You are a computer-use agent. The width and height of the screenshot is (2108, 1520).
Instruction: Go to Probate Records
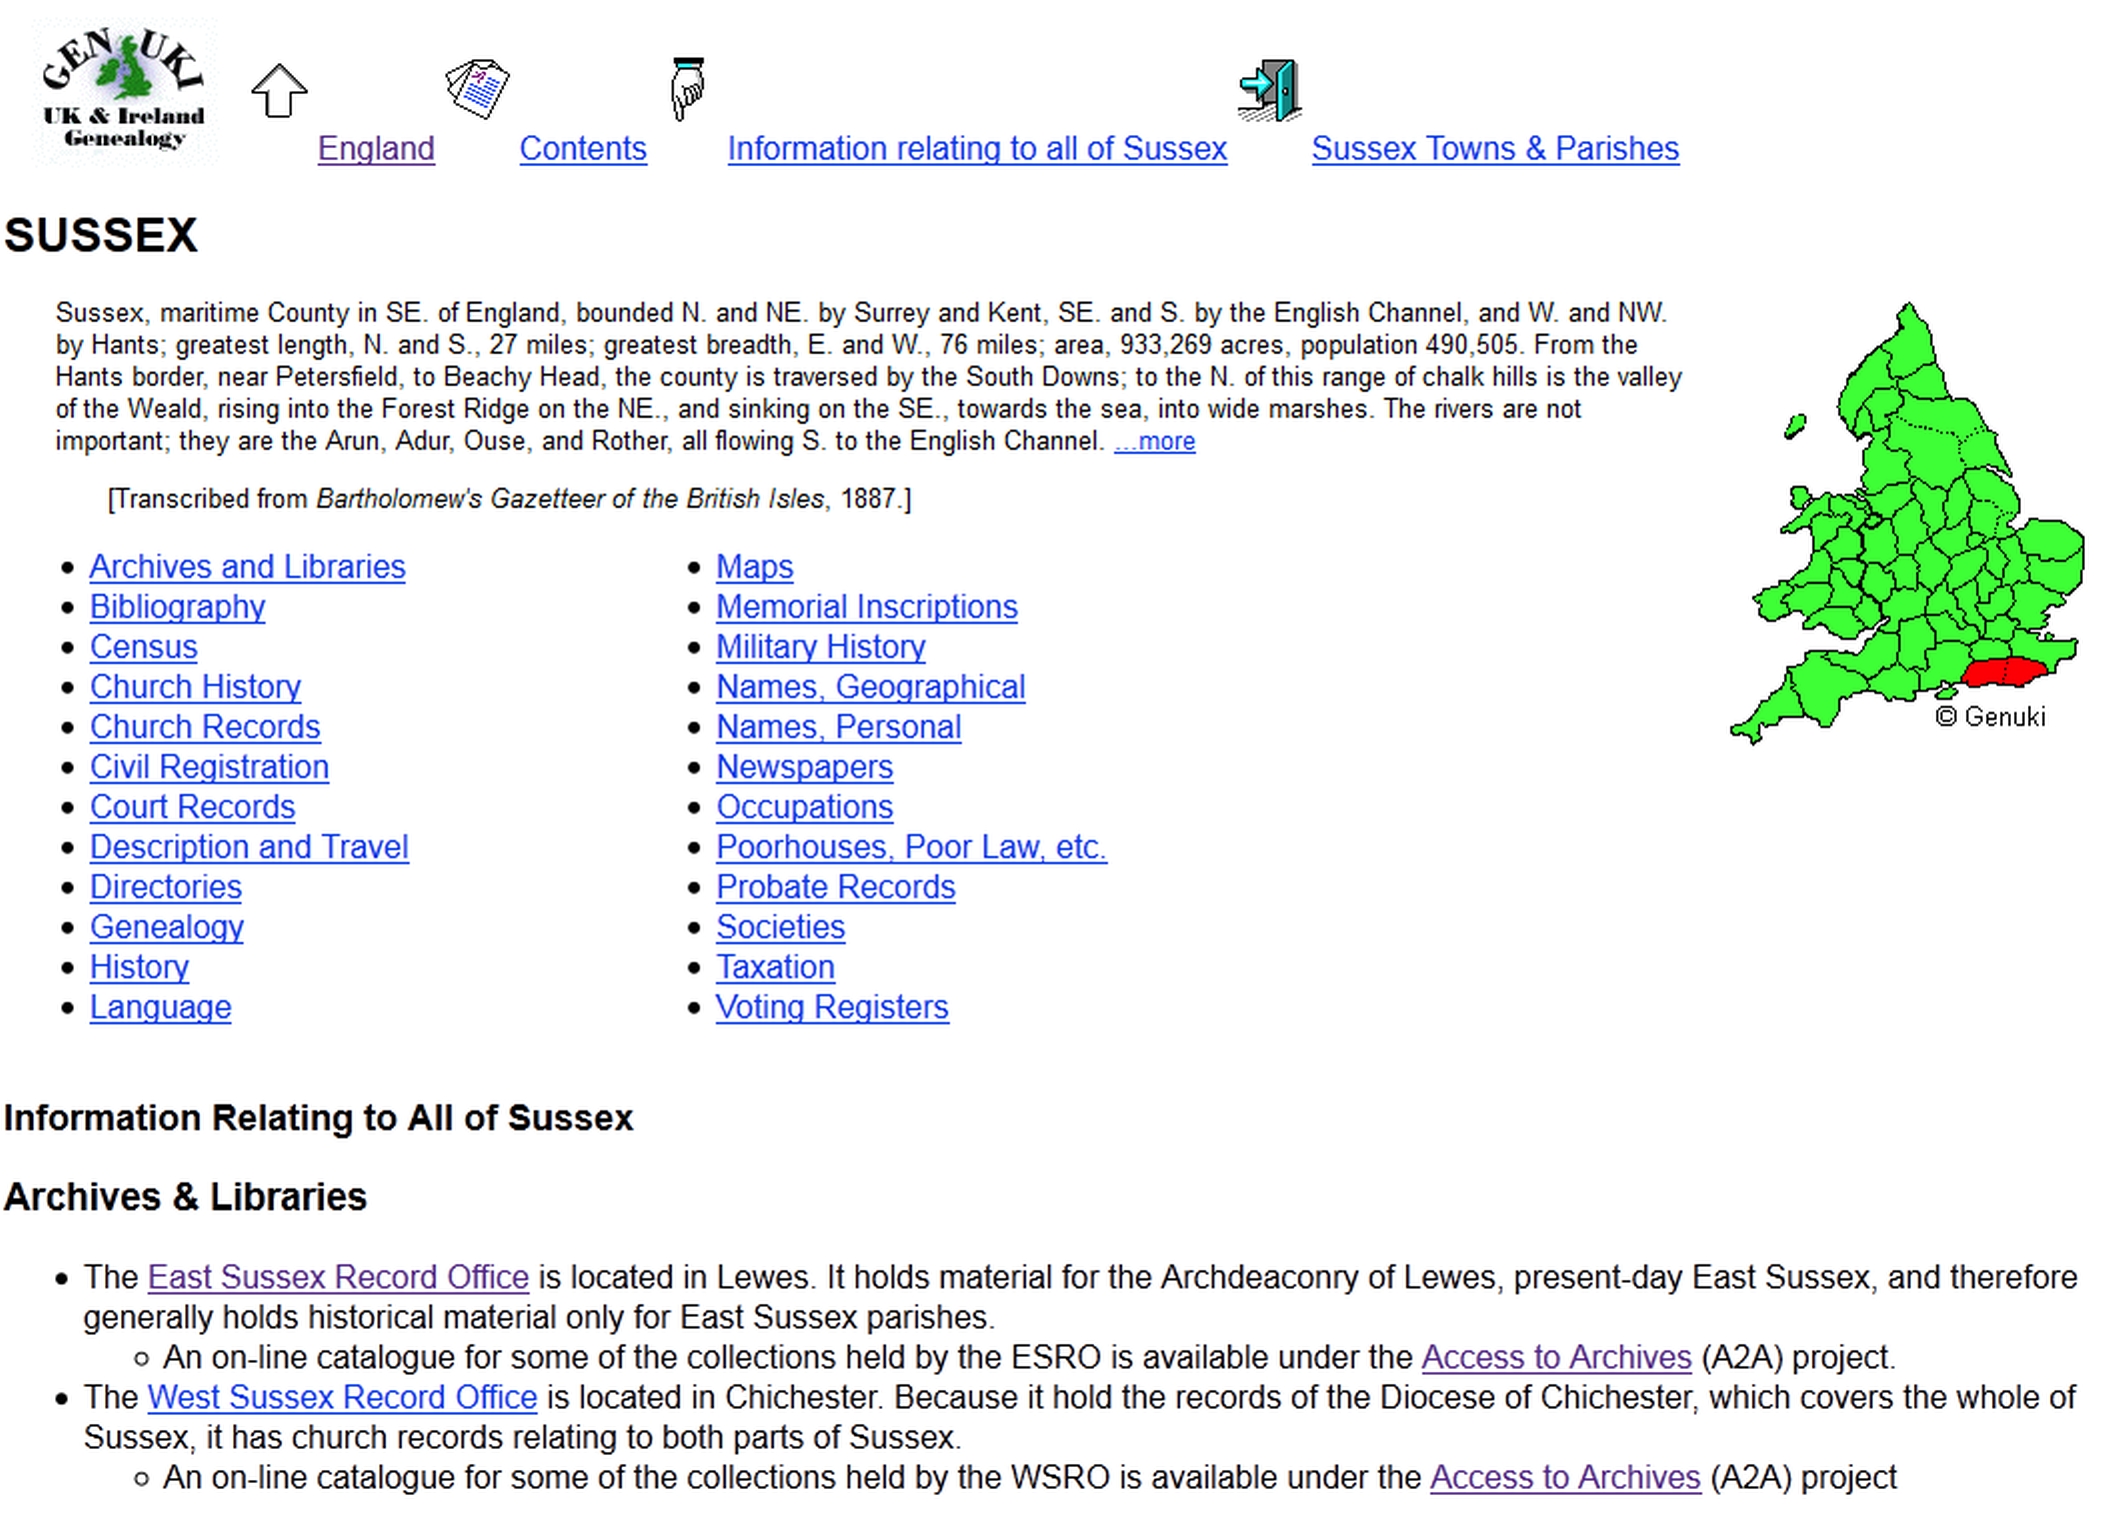coord(835,887)
